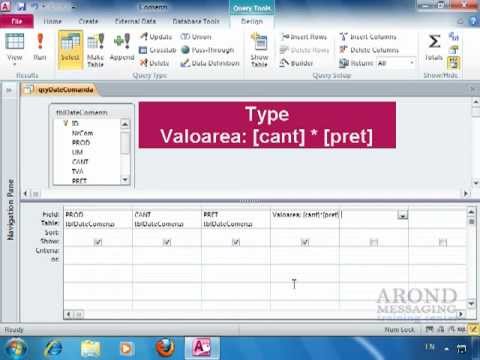Toggle the Totals sigma button
This screenshot has width=480, height=360.
tap(434, 47)
